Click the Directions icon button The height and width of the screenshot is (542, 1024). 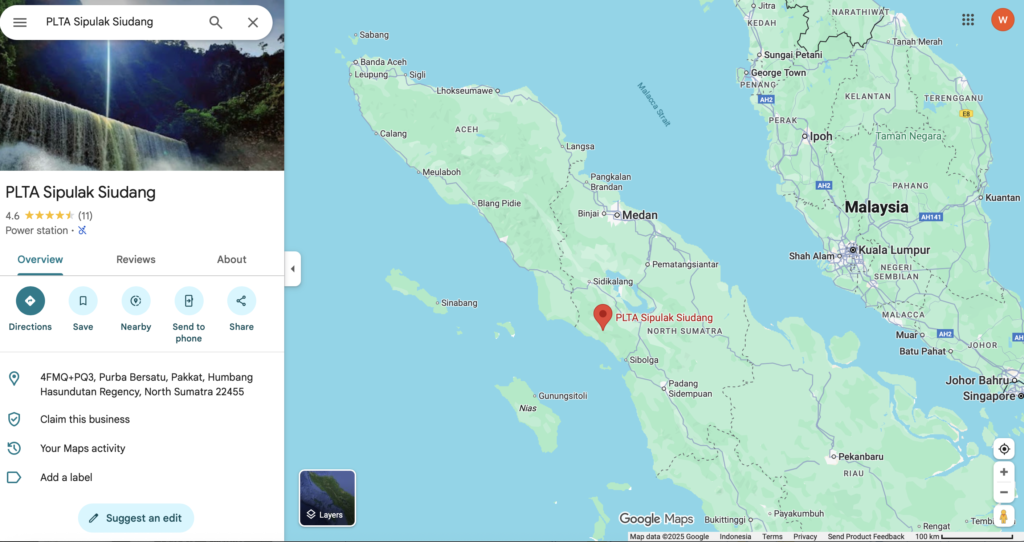point(30,301)
